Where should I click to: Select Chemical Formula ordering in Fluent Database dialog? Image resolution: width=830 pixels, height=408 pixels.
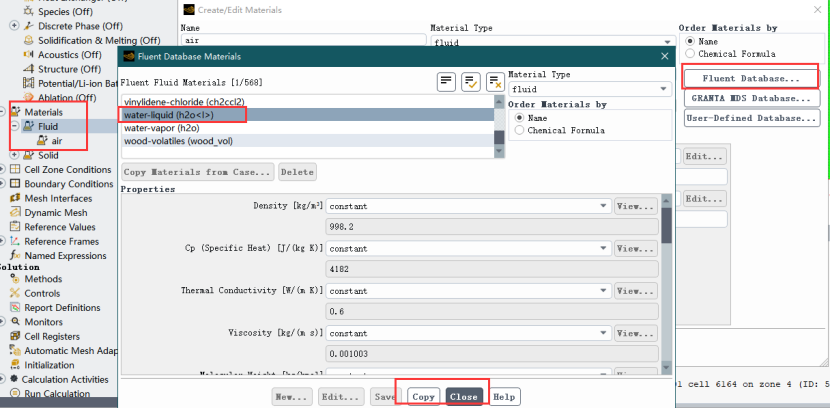(x=519, y=130)
